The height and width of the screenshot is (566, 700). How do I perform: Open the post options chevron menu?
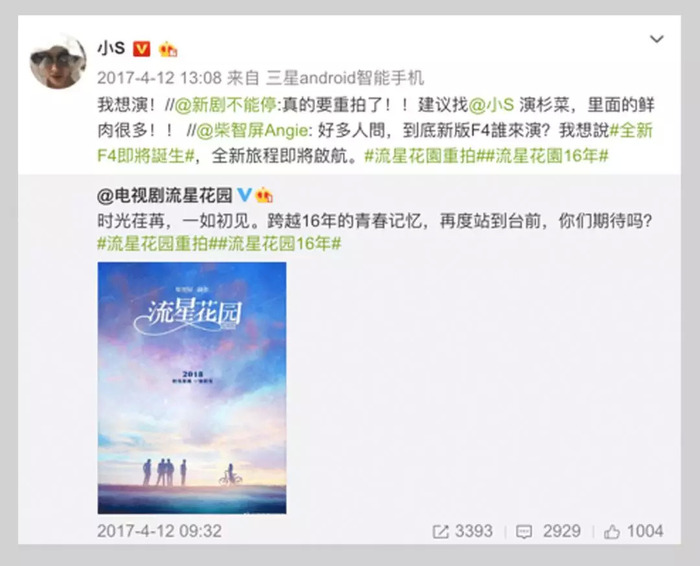pos(656,39)
